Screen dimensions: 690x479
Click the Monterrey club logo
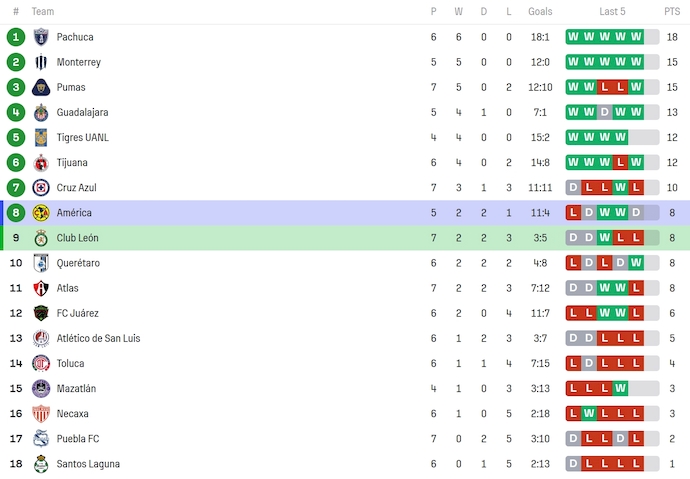(41, 62)
